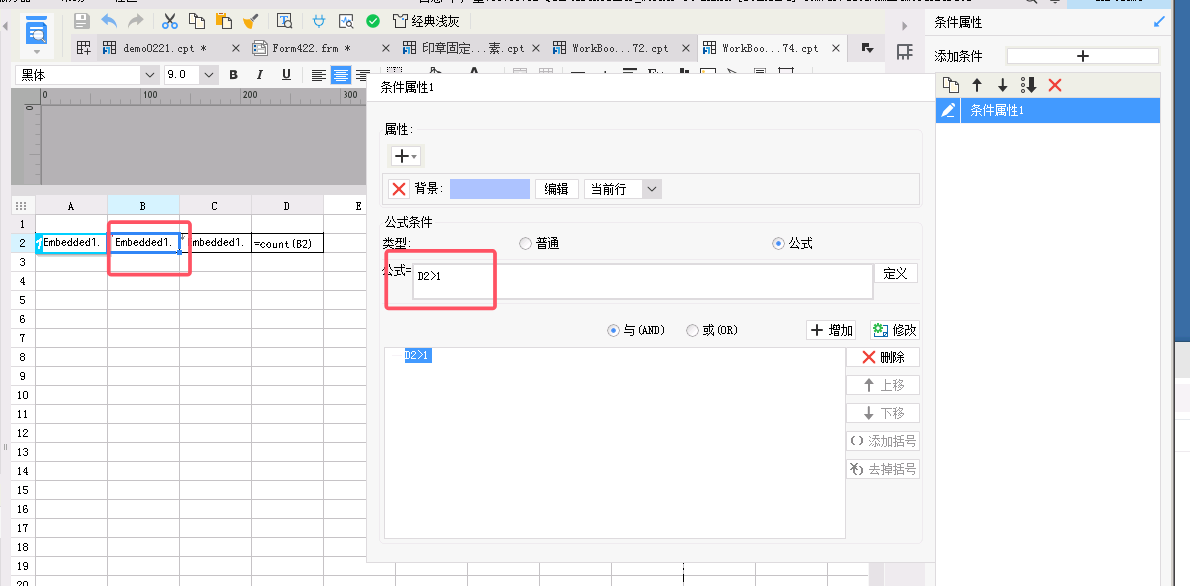Click the Copy icon in top toolbar
Image resolution: width=1190 pixels, height=586 pixels.
pos(197,21)
